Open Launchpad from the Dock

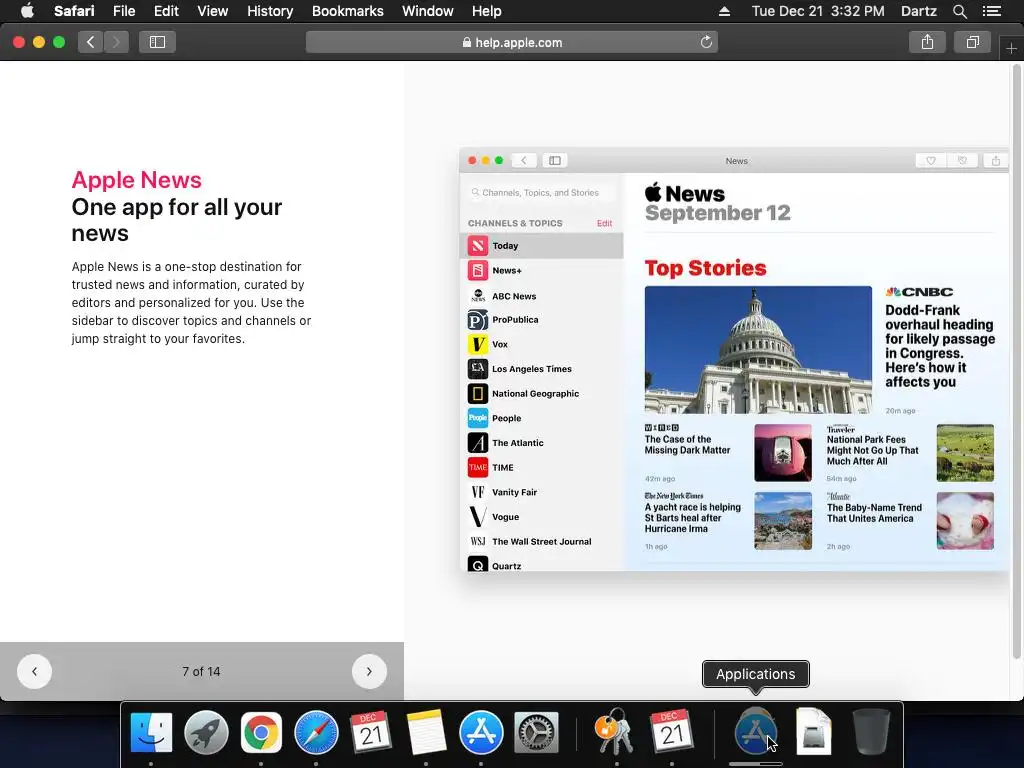click(x=206, y=733)
